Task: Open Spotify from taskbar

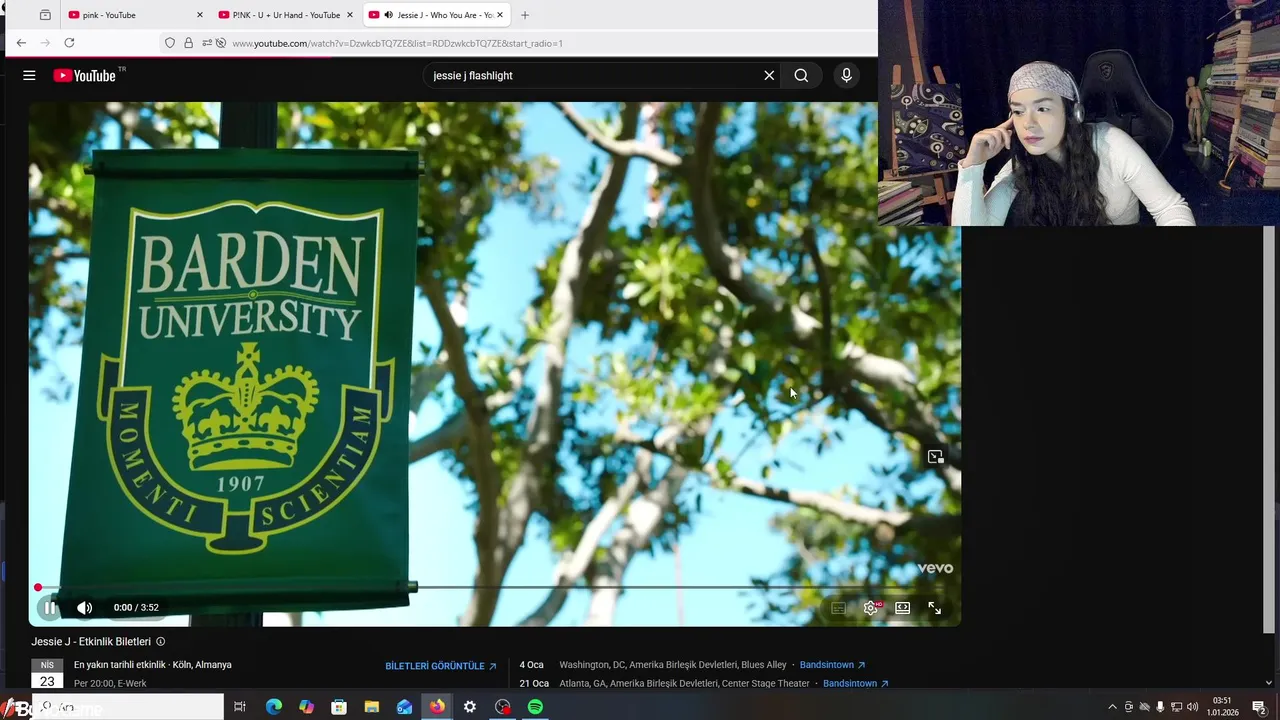Action: [536, 707]
